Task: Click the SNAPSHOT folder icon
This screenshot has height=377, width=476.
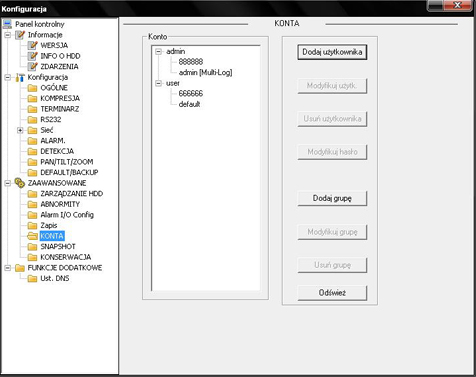Action: 32,247
